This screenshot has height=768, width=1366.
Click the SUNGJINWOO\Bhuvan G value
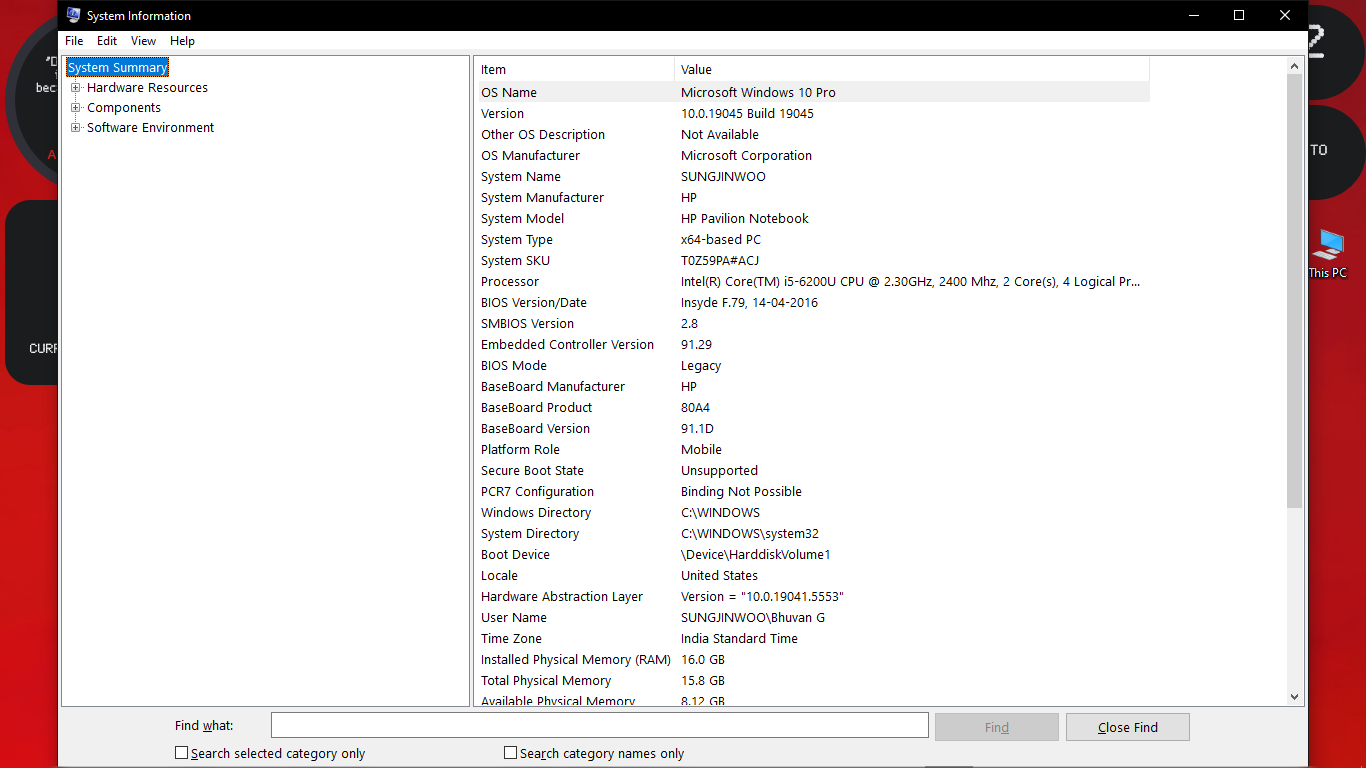pos(753,617)
